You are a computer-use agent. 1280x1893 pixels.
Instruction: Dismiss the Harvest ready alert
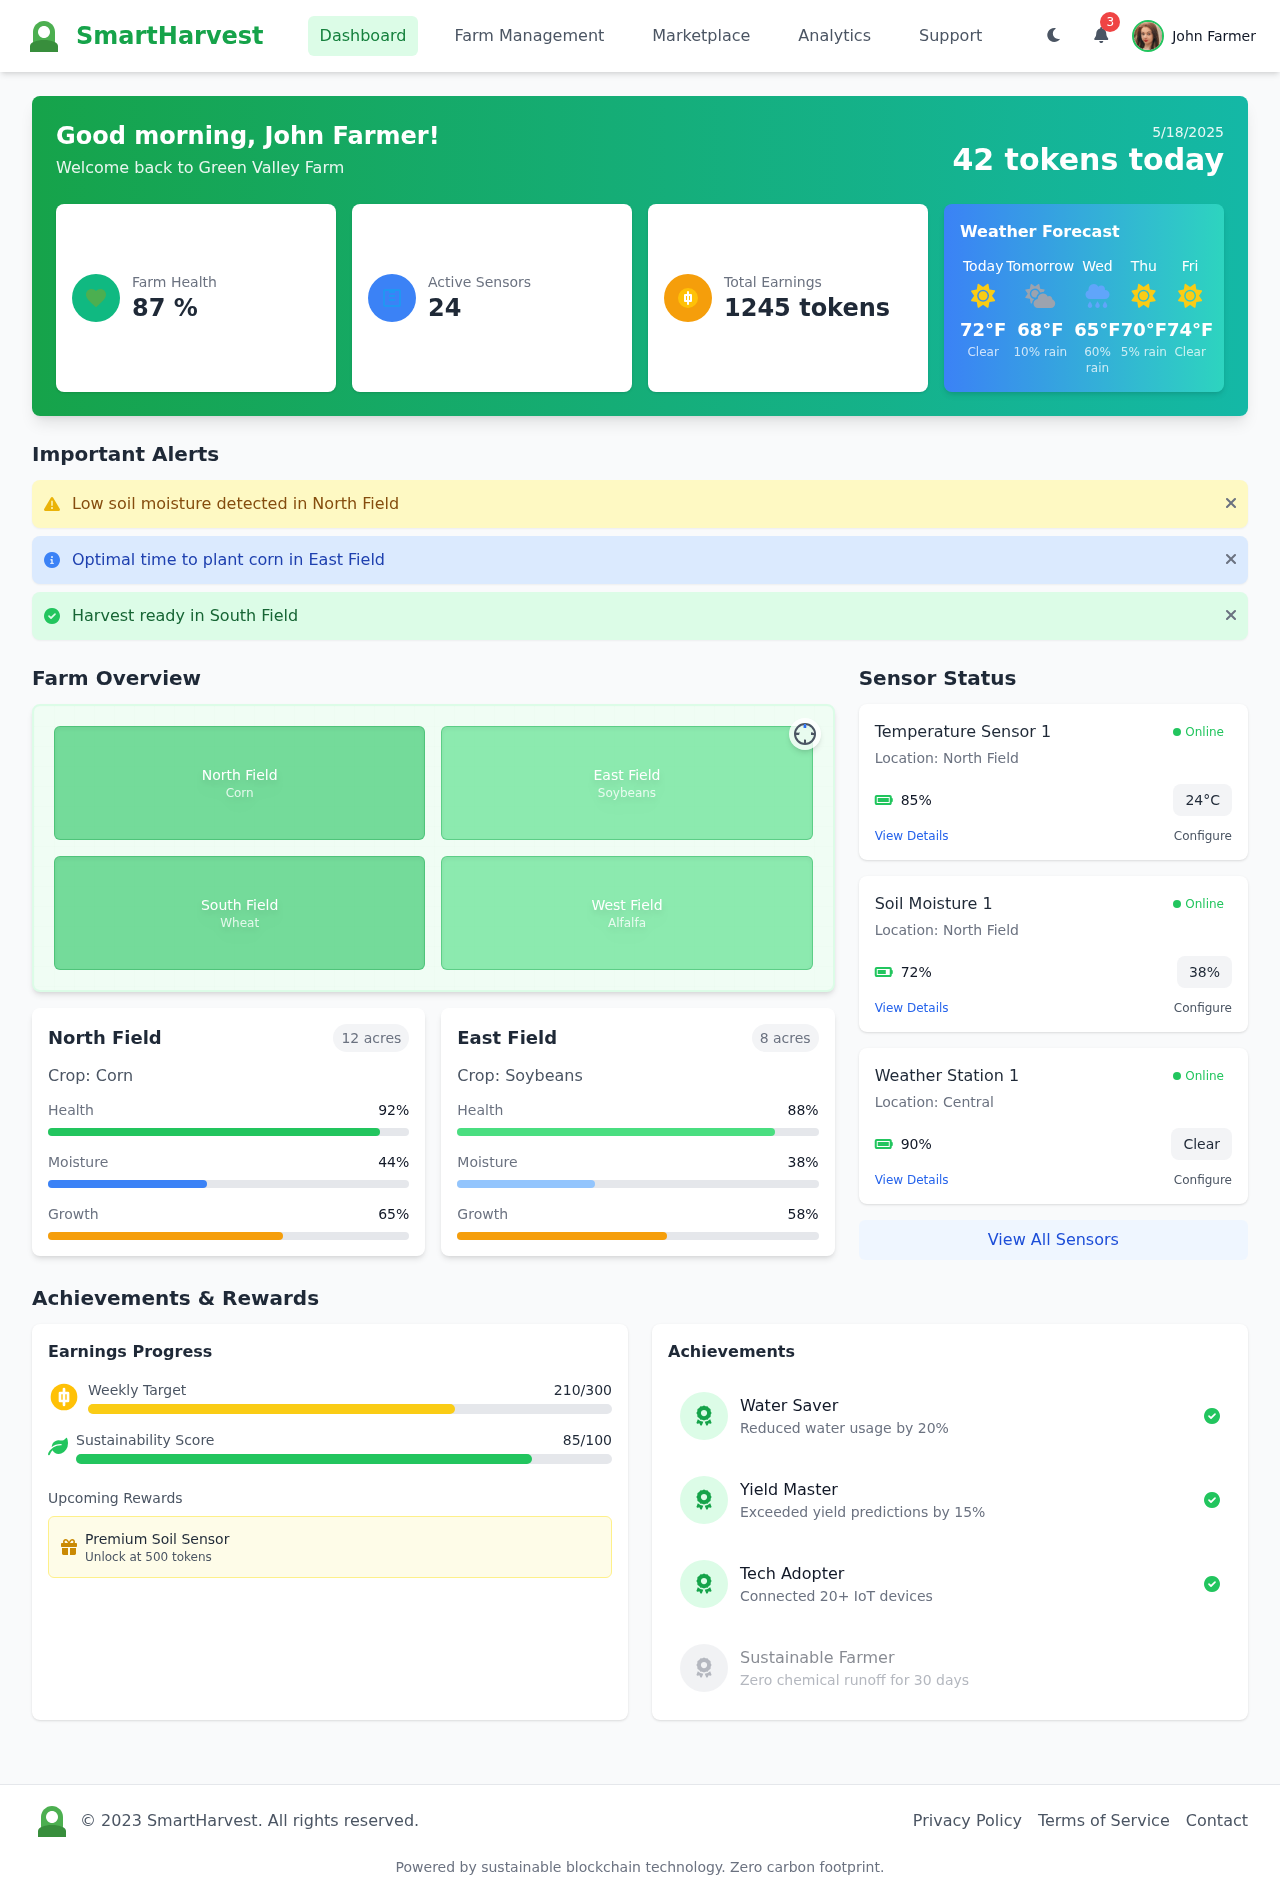pyautogui.click(x=1231, y=615)
